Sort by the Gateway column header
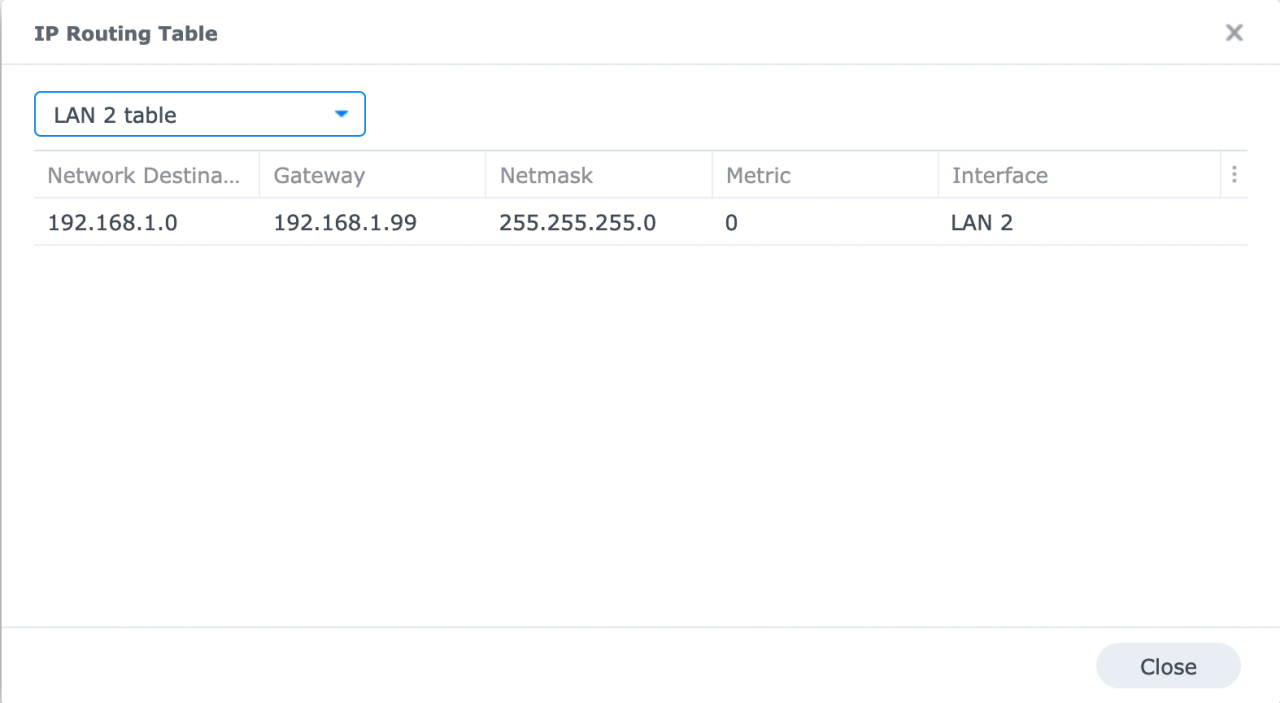Screen dimensions: 1280x703 pos(319,174)
